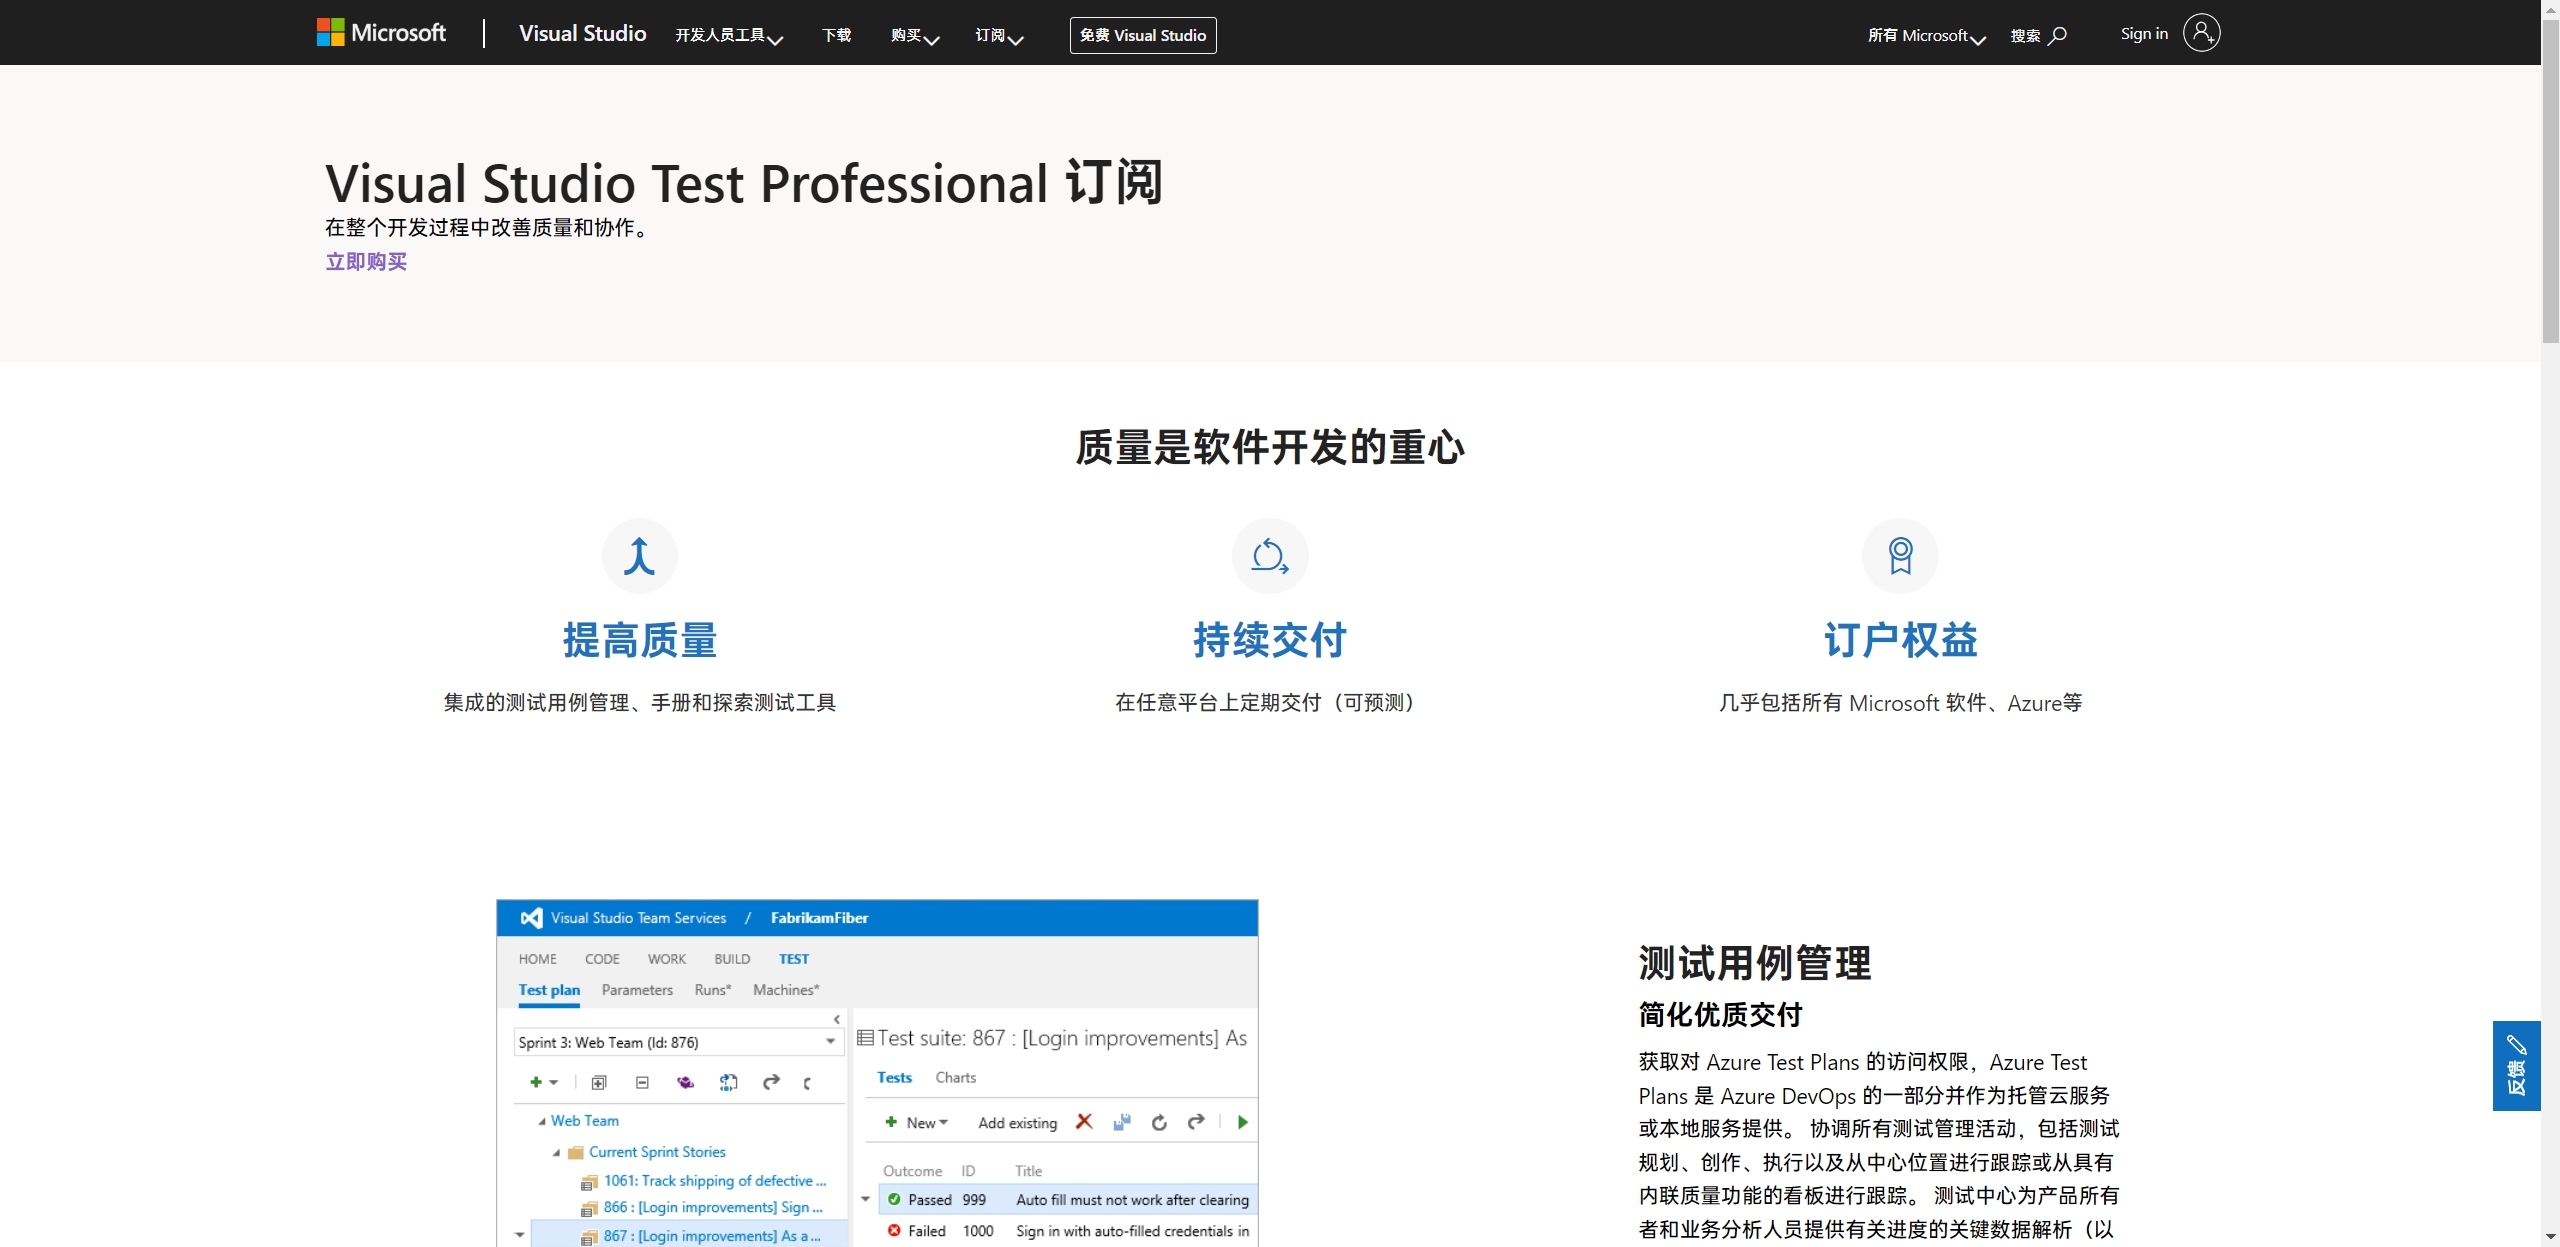
Task: Expand the 开发人员工具 dropdown menu
Action: tap(728, 35)
